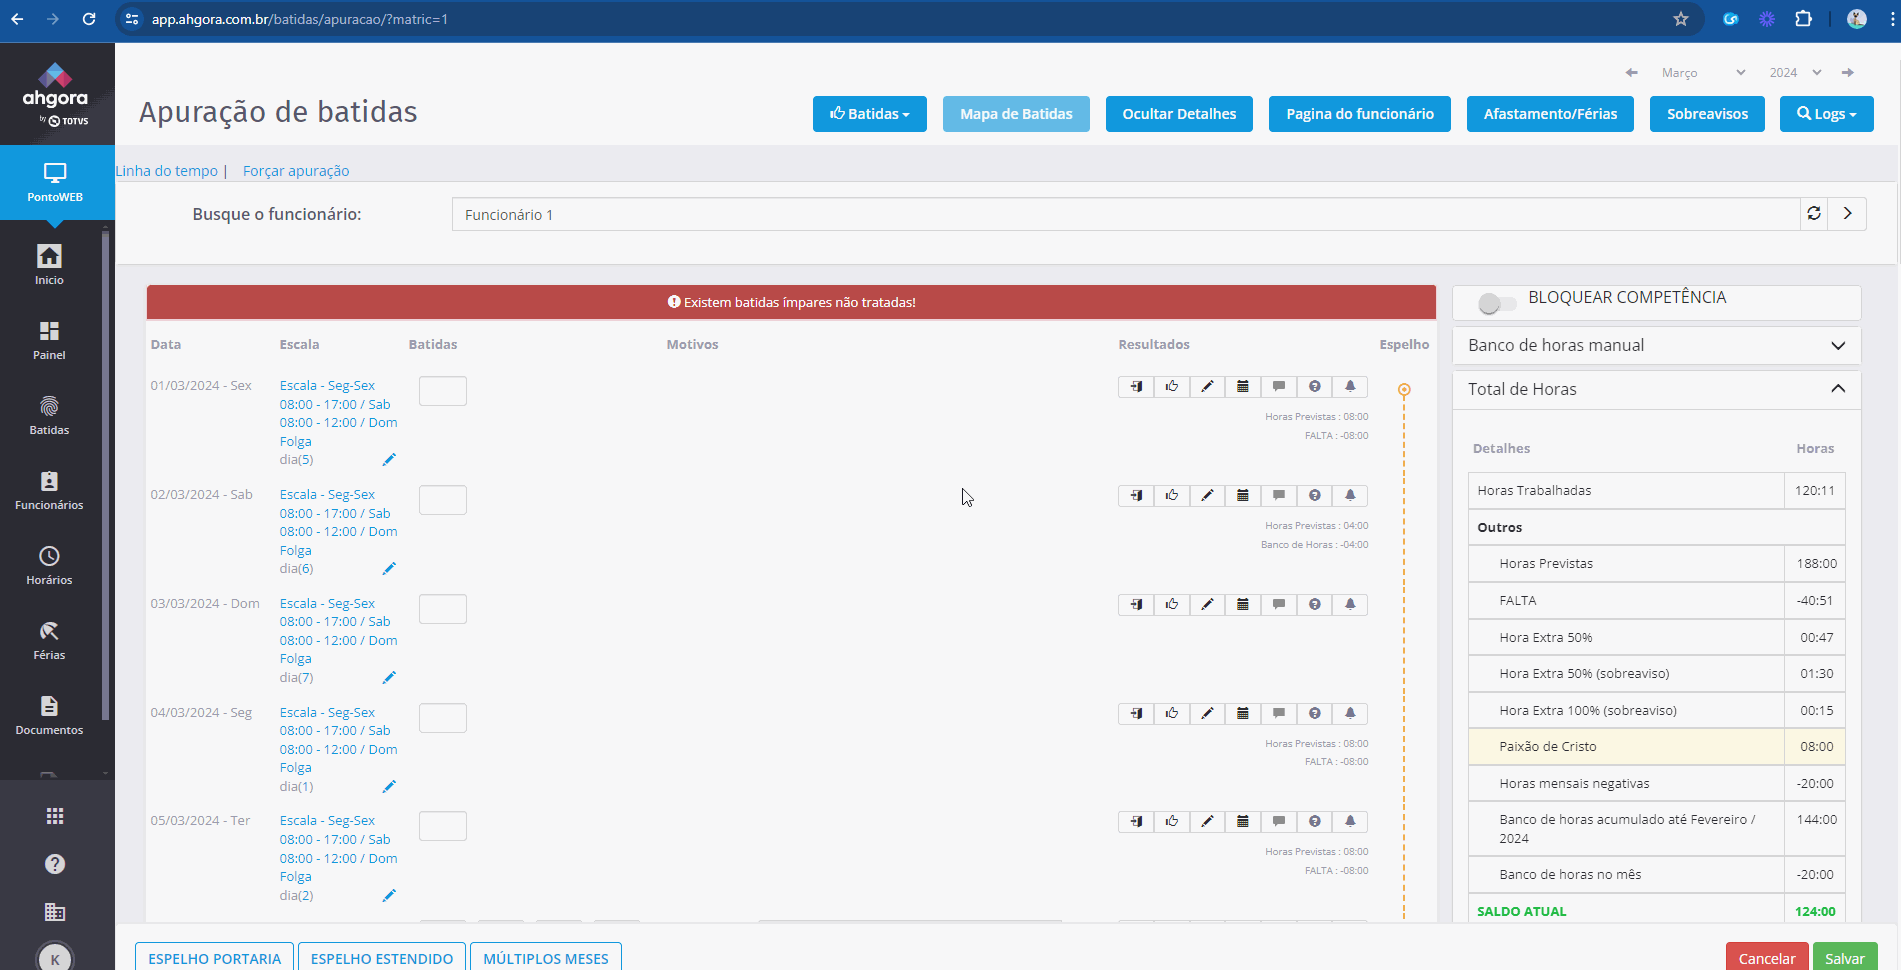Image resolution: width=1901 pixels, height=970 pixels.
Task: Click the batida input box for 03/03/2024
Action: click(x=443, y=609)
